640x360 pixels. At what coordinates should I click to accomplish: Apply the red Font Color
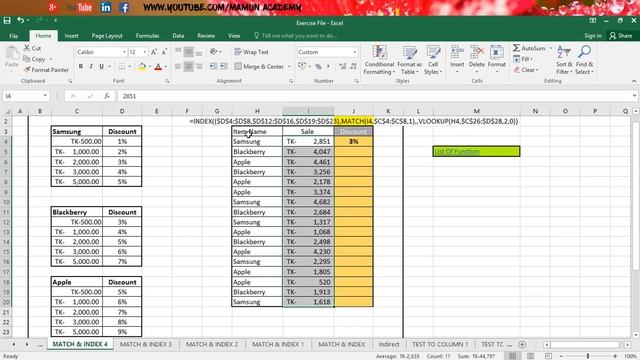[x=158, y=67]
